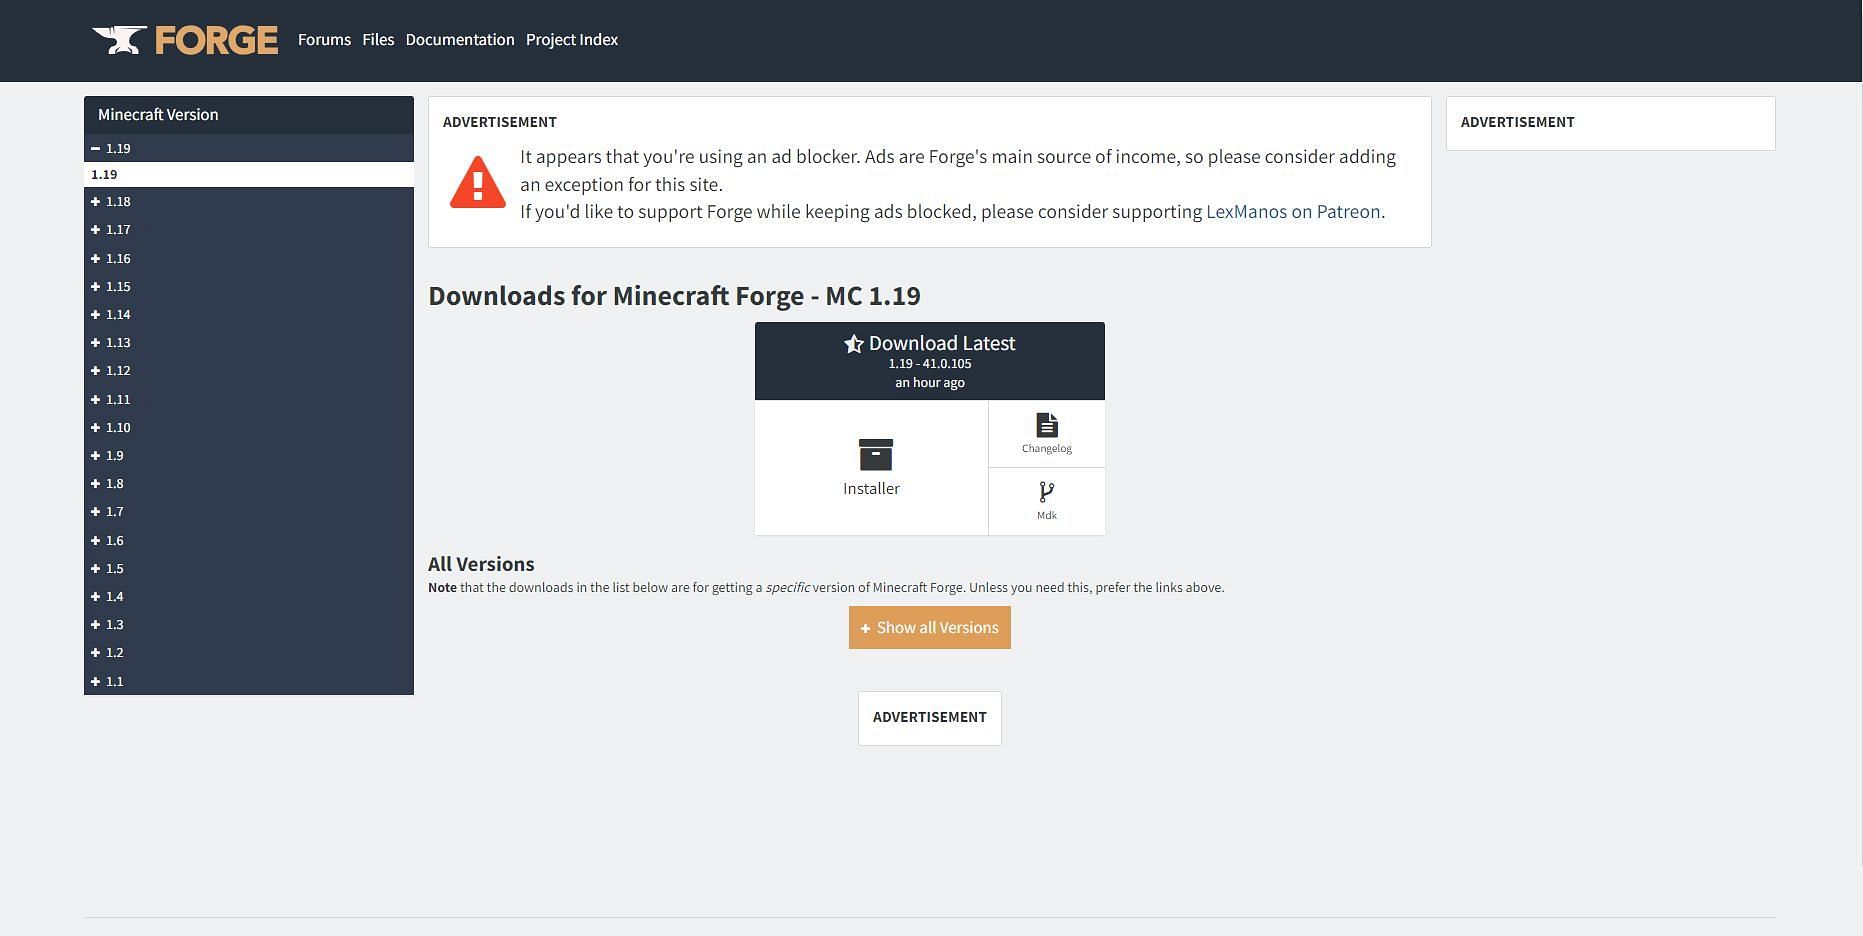Expand the 1.11 version group
This screenshot has height=936, width=1863.
249,399
